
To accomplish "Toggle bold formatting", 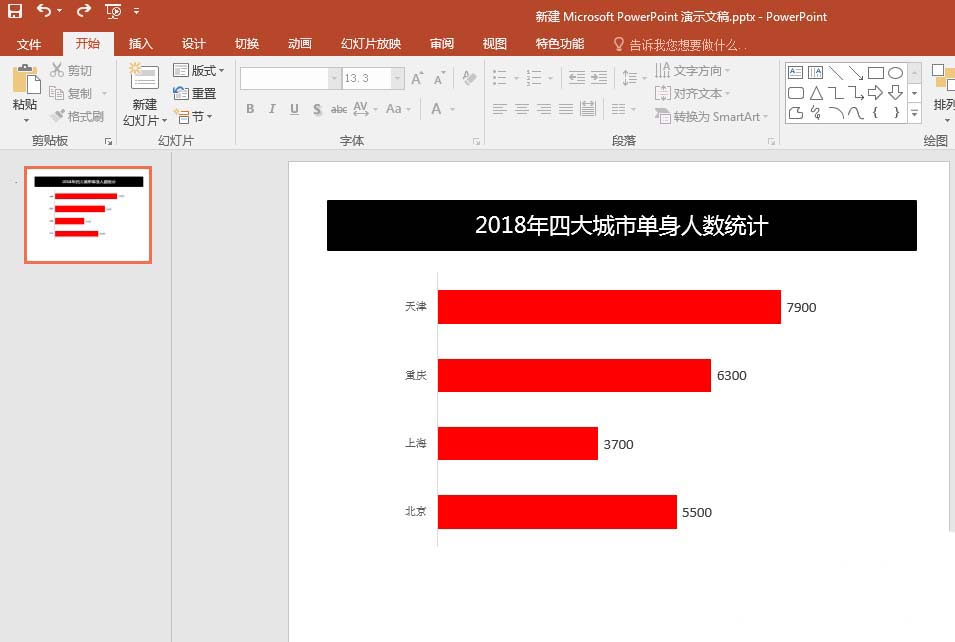I will point(250,109).
